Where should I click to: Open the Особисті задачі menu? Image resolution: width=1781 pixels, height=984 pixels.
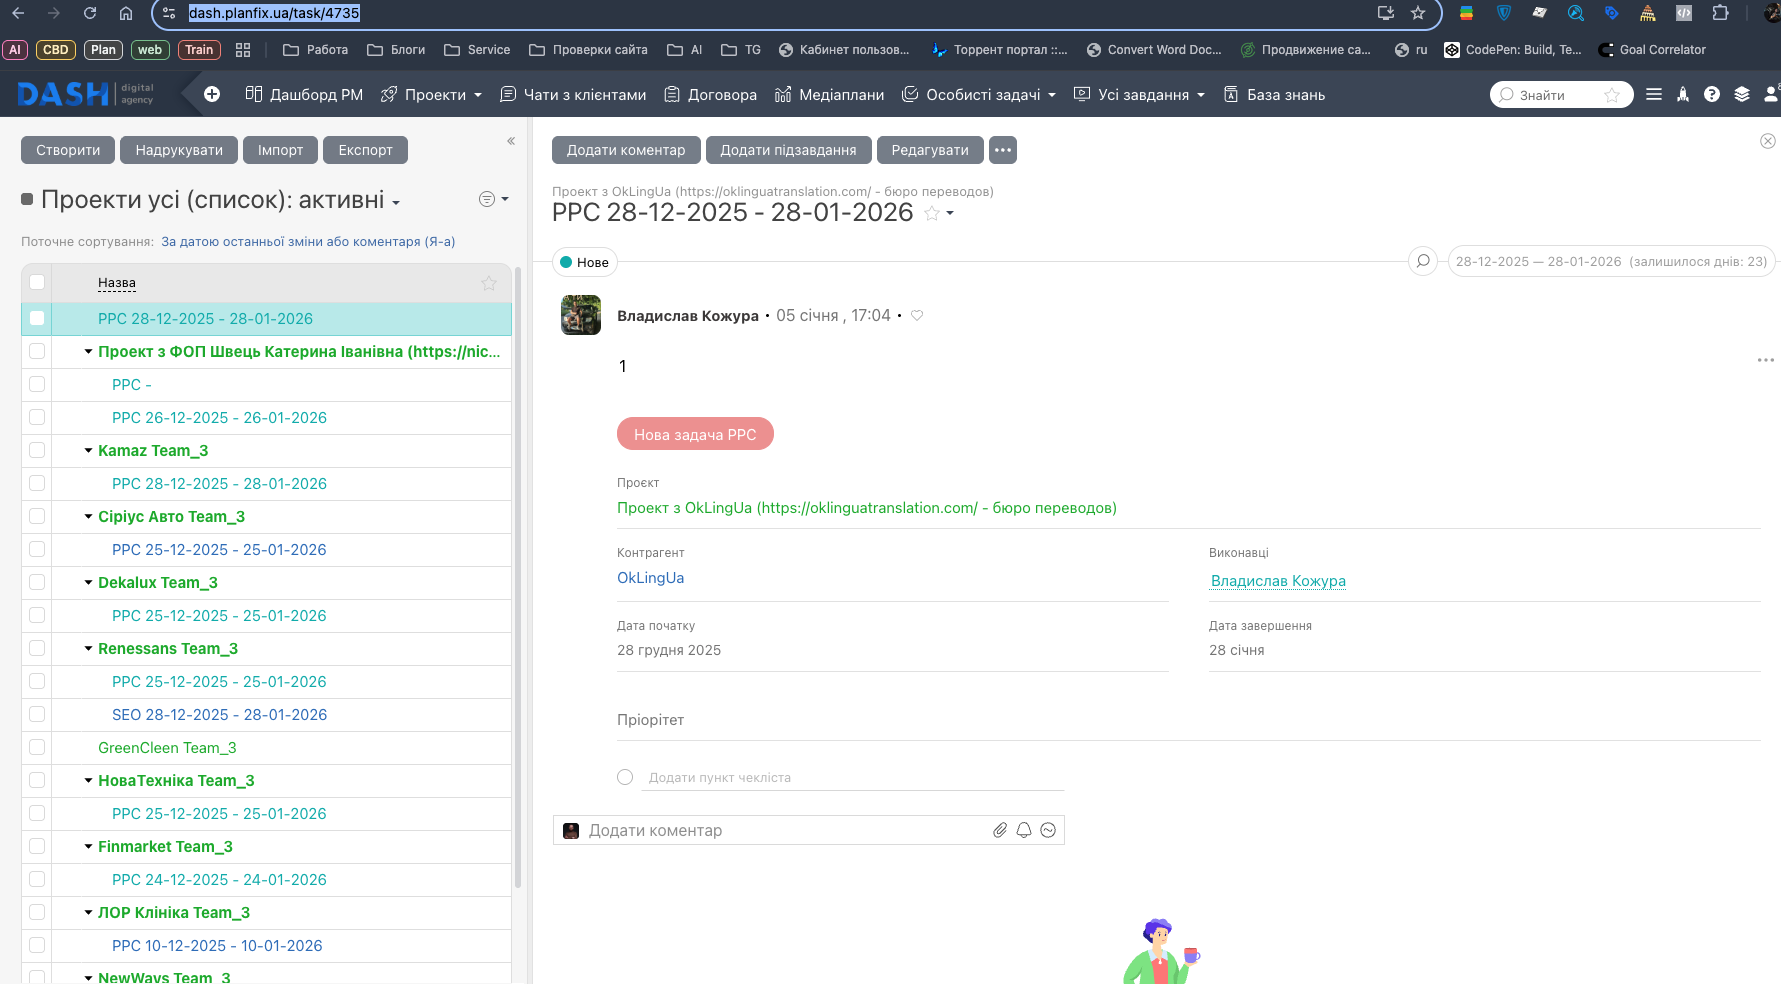pos(979,94)
